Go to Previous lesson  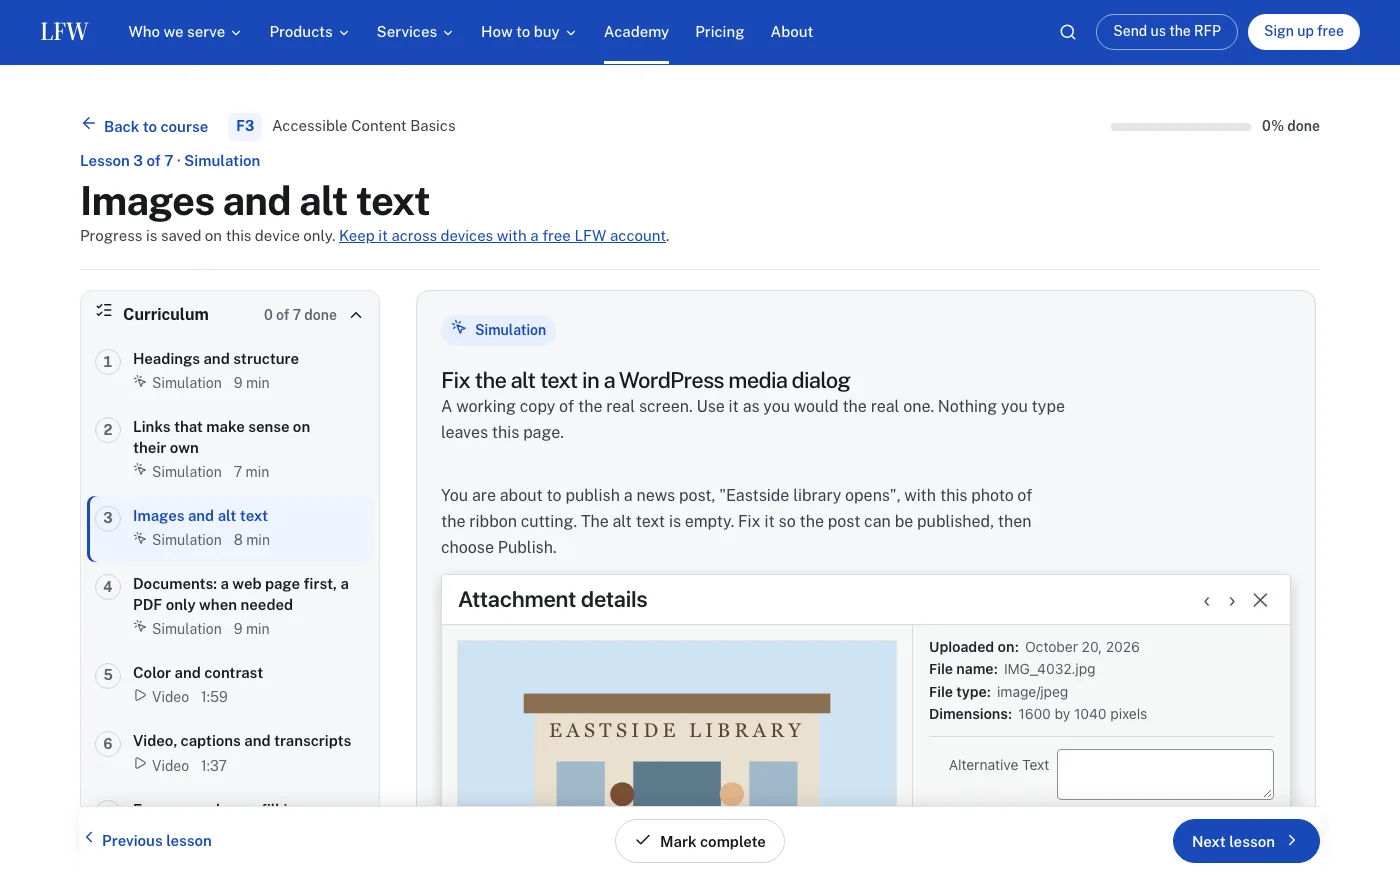(147, 840)
